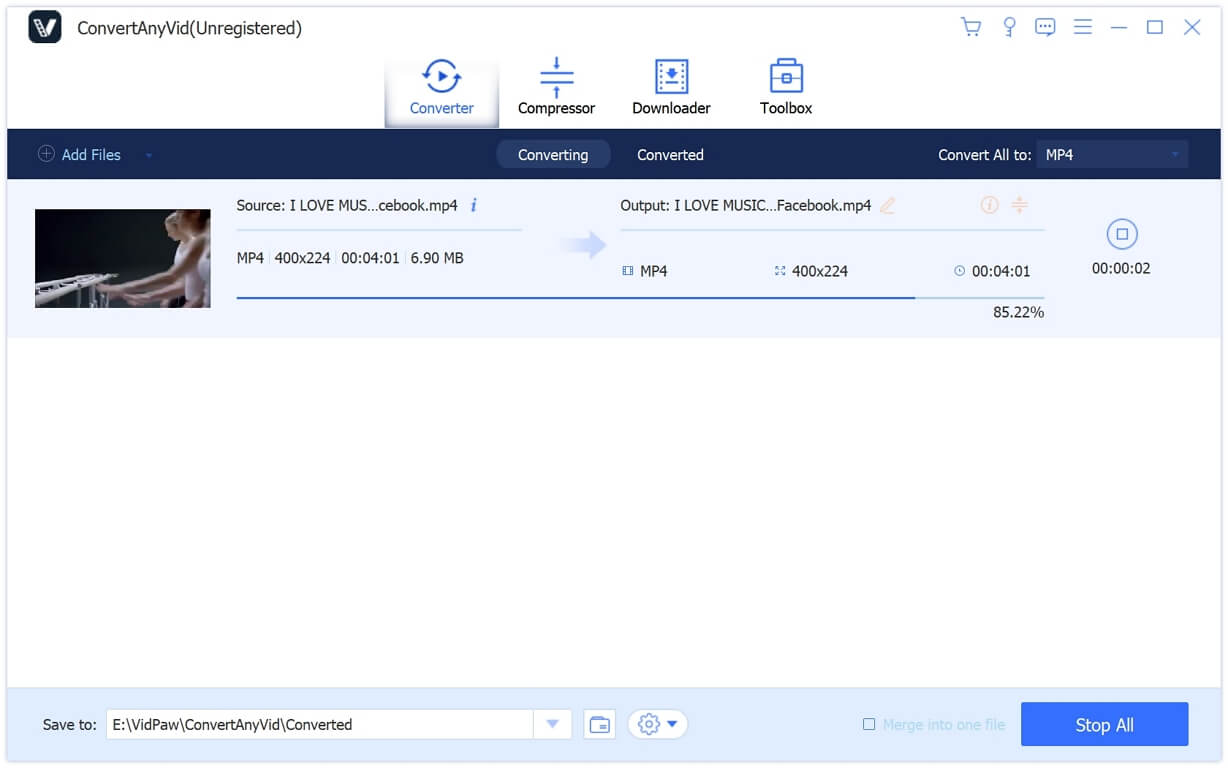
Task: Click the conversion progress bar
Action: (x=640, y=297)
